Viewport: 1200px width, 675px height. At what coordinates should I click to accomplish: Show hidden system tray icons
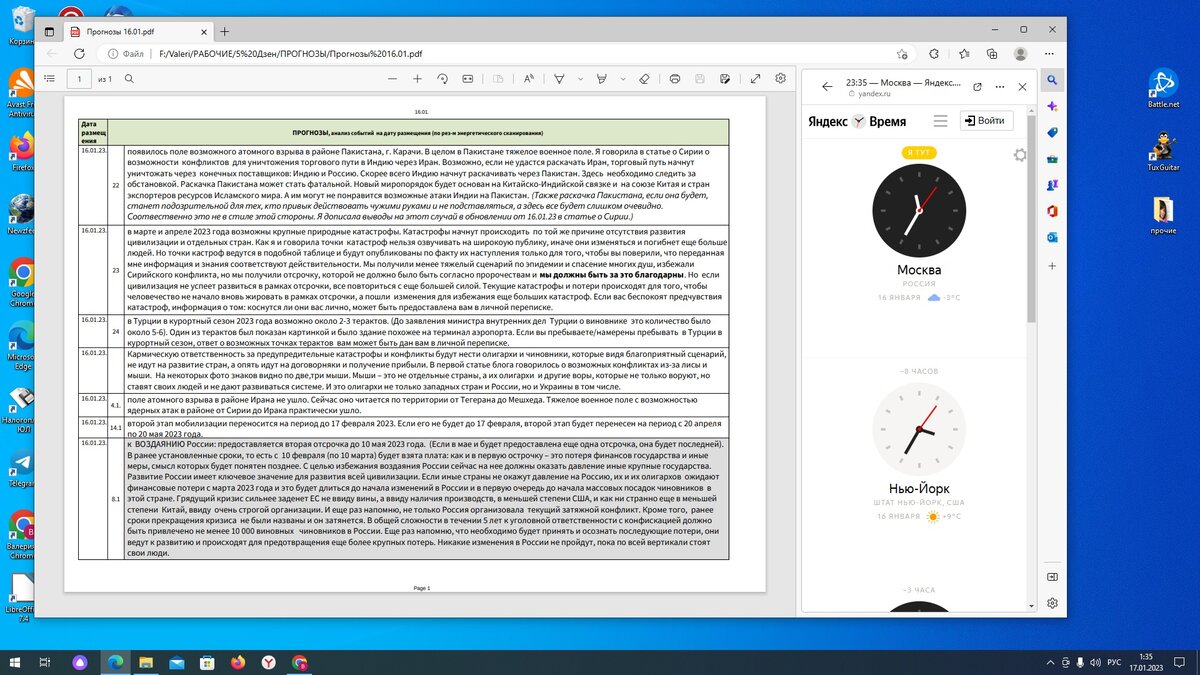[x=1049, y=662]
